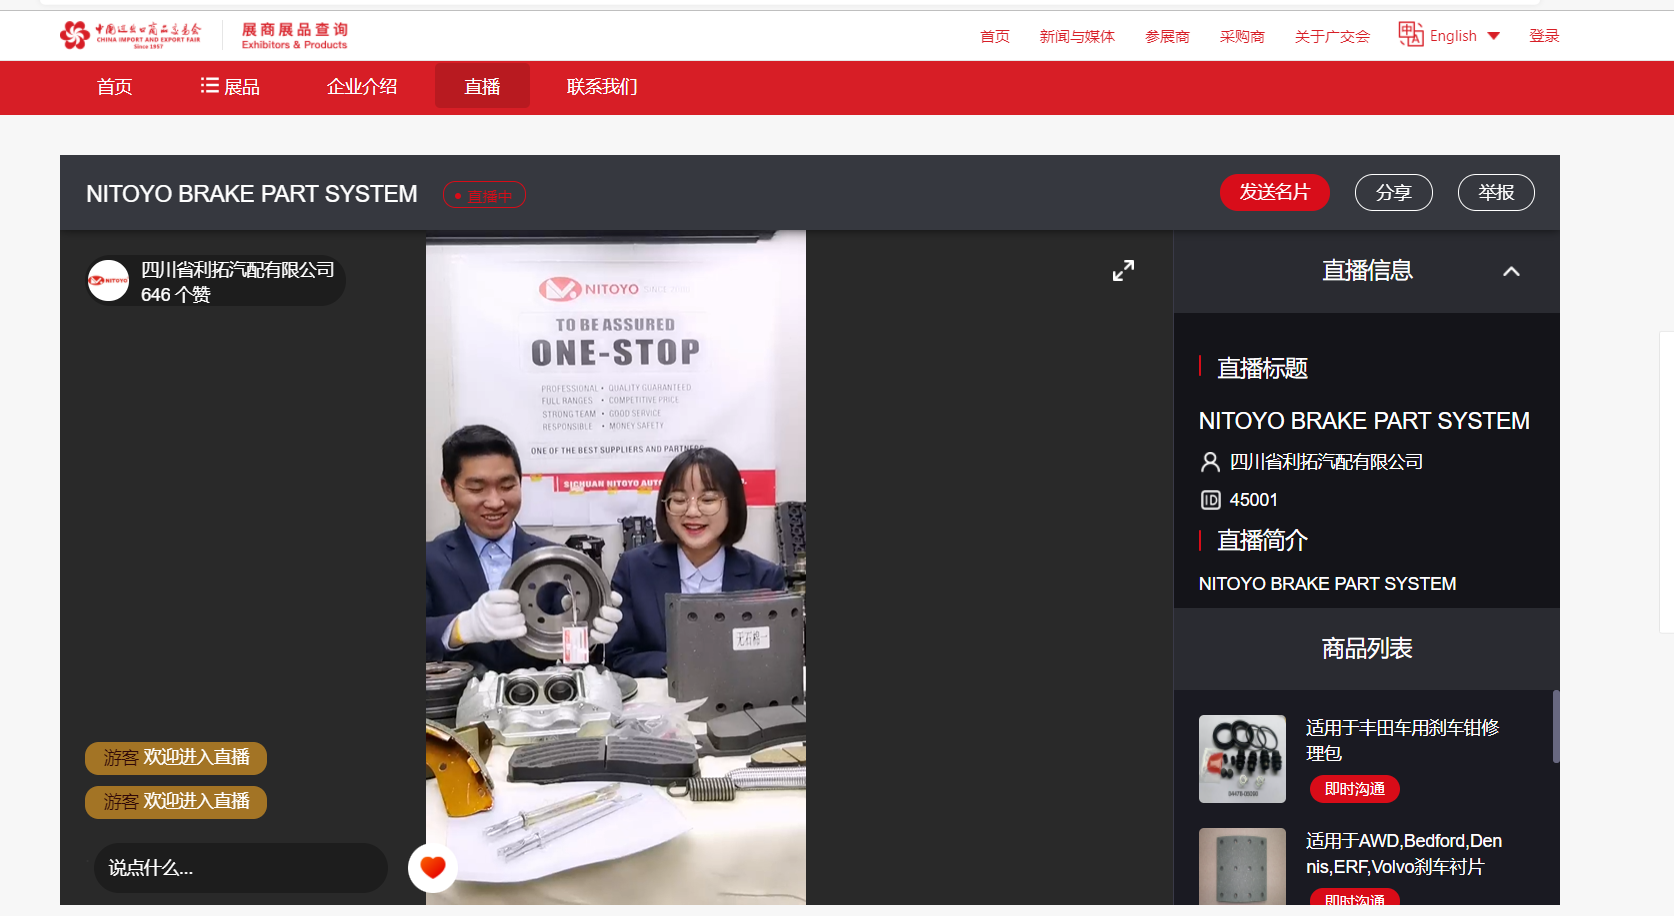Click the fullscreen expand icon on video
1674x916 pixels.
[1123, 271]
